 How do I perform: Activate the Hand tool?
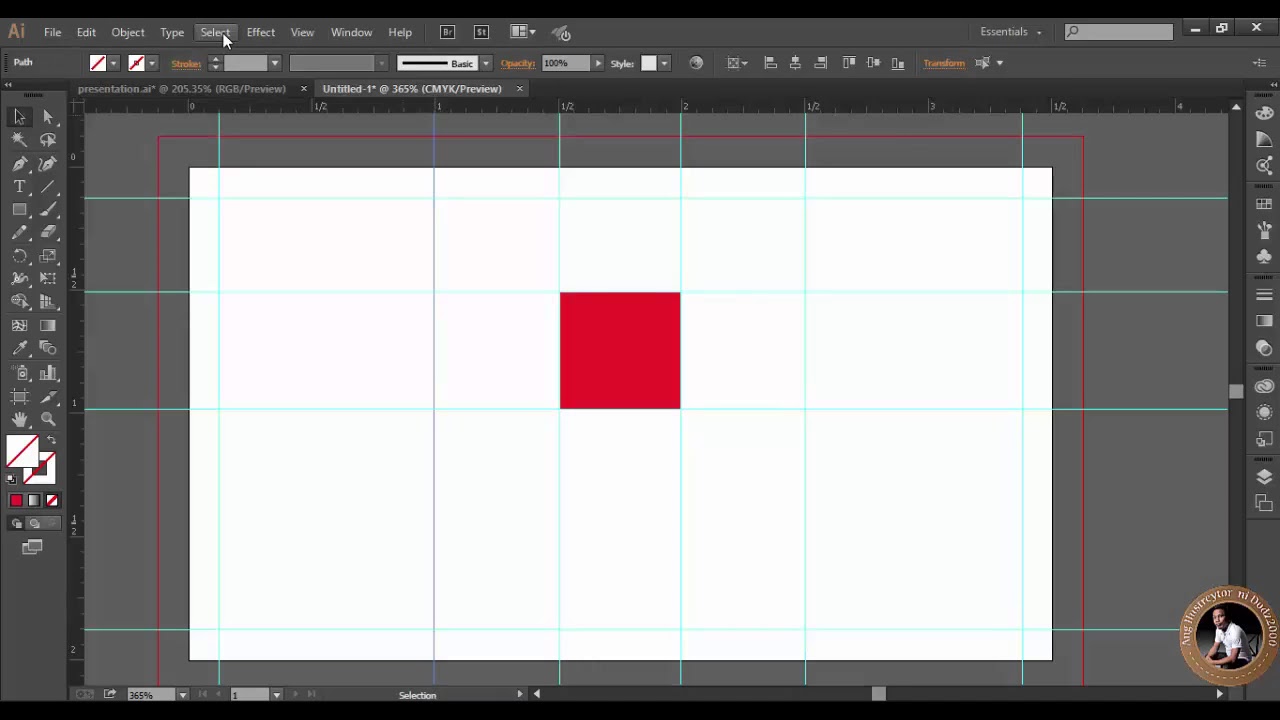pos(19,419)
